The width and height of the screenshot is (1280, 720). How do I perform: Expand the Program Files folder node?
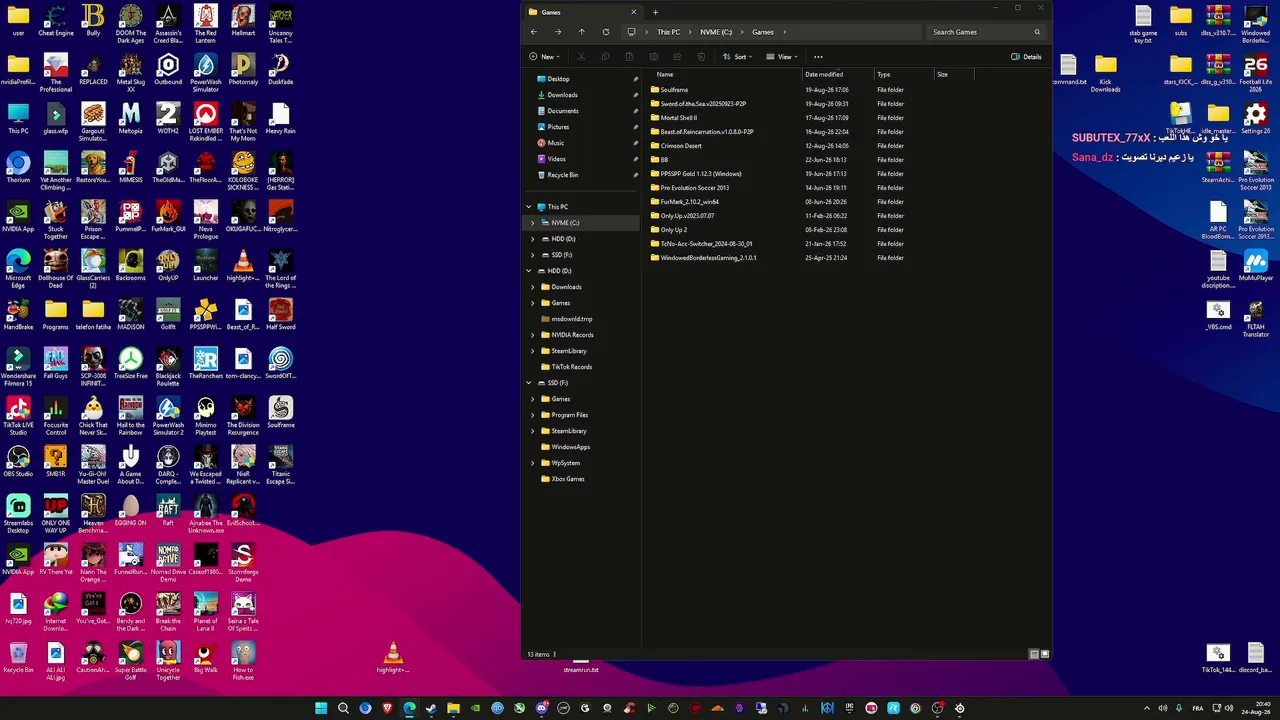pyautogui.click(x=533, y=415)
